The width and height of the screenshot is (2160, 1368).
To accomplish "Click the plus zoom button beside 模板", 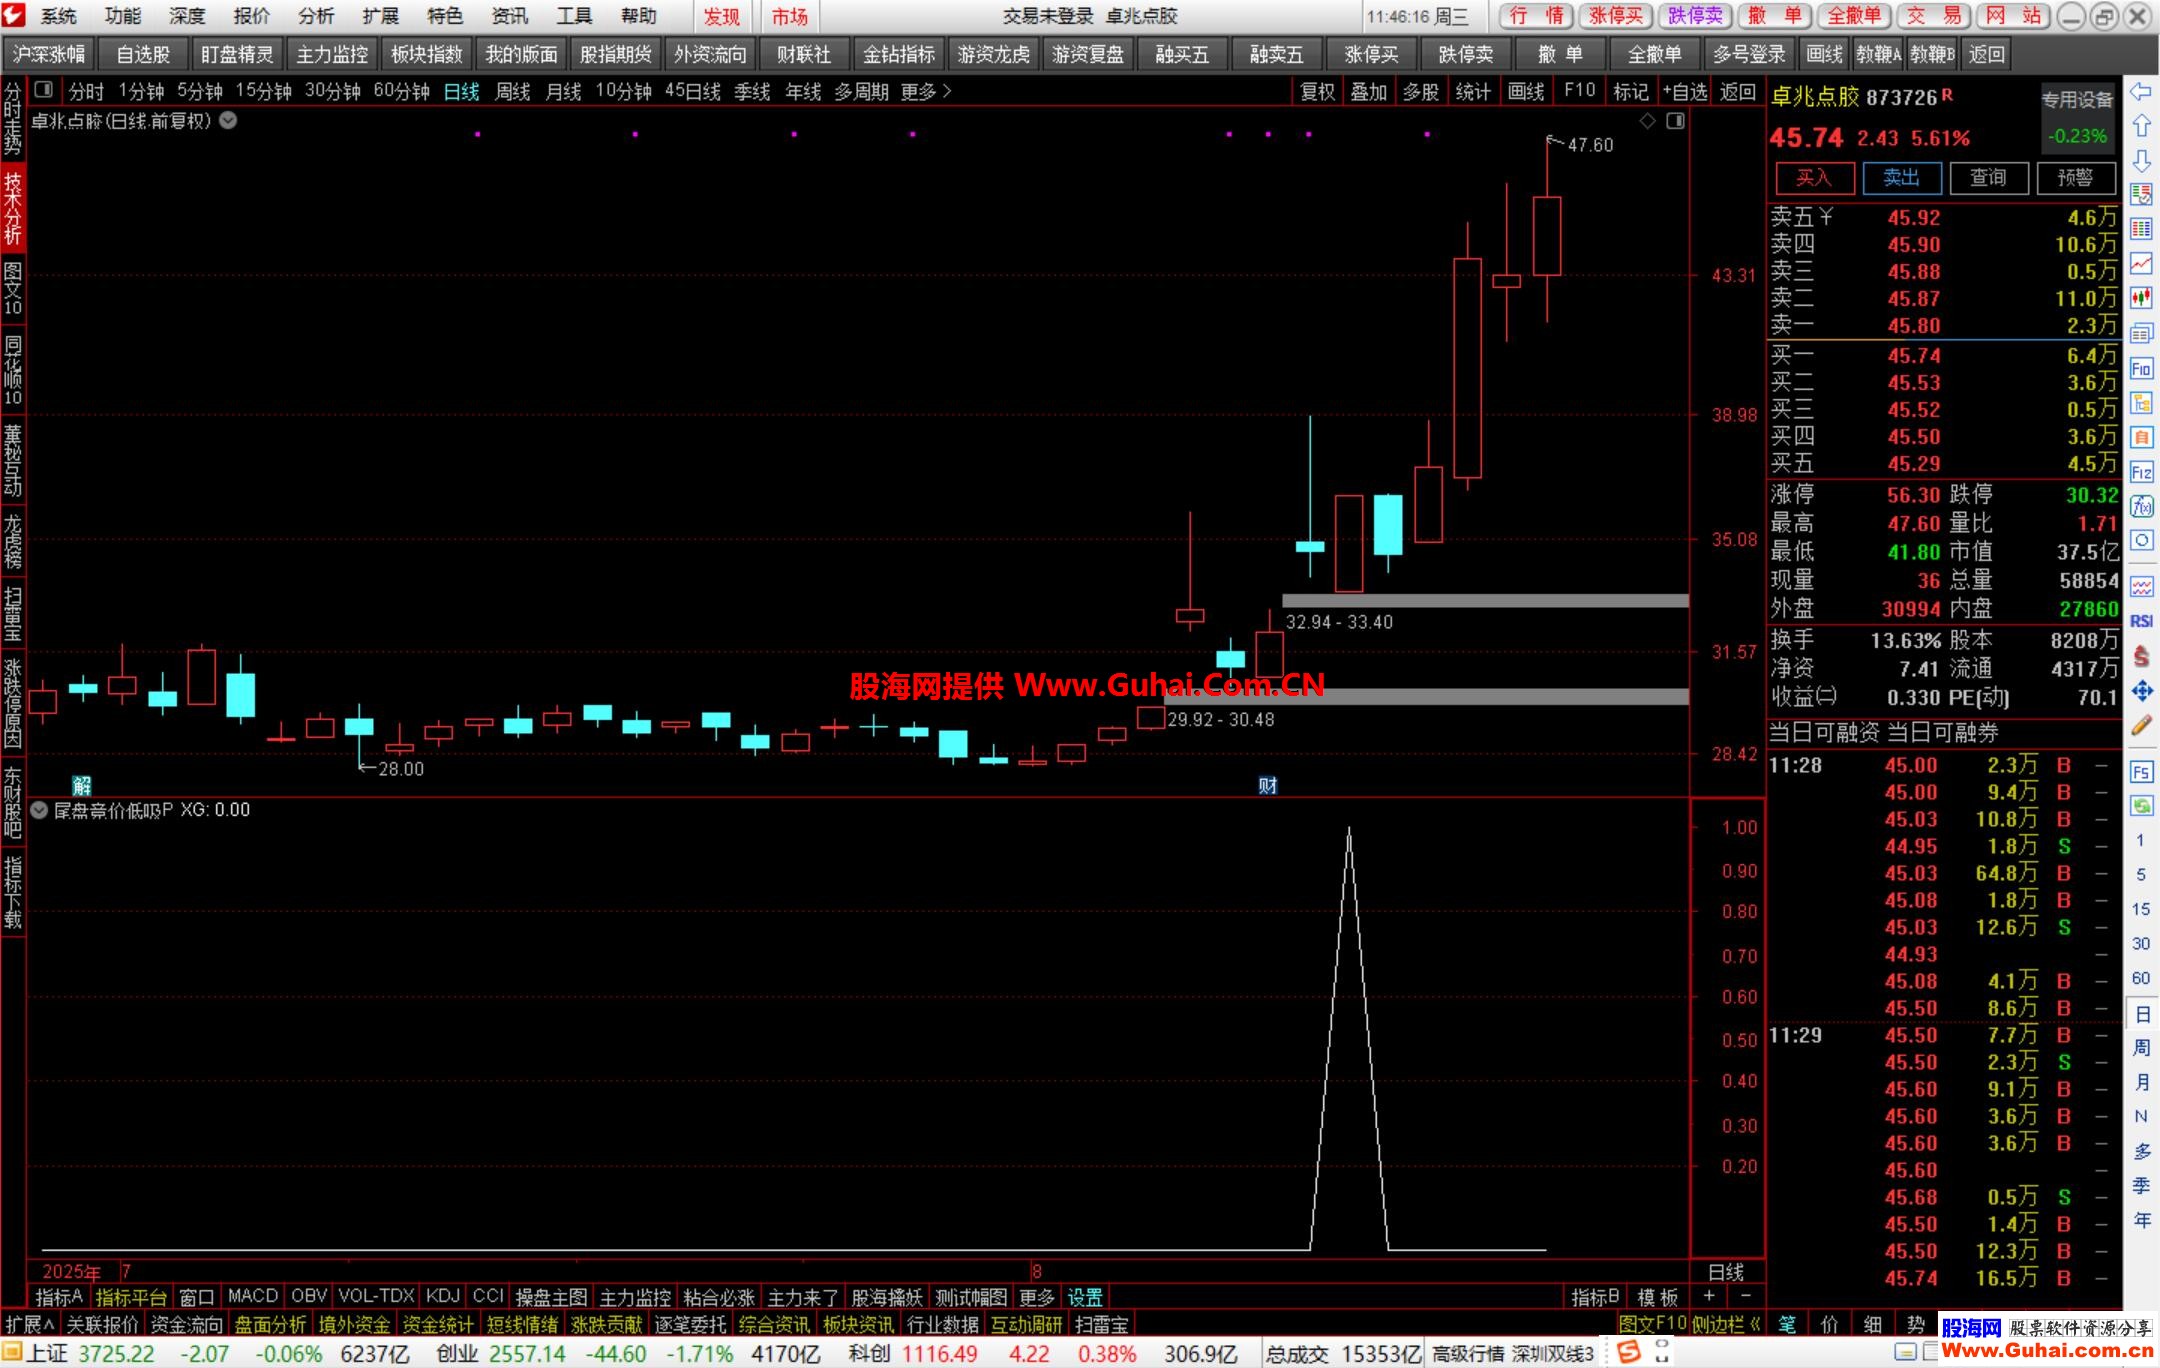I will 1709,1297.
